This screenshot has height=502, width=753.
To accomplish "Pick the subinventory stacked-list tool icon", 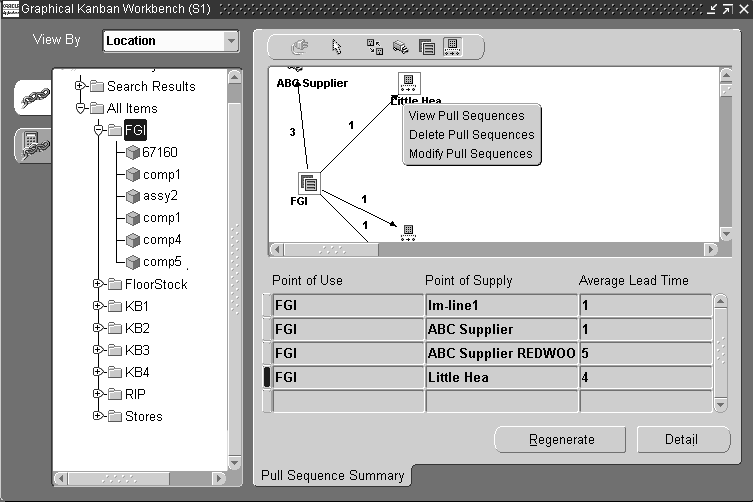I will pos(426,47).
